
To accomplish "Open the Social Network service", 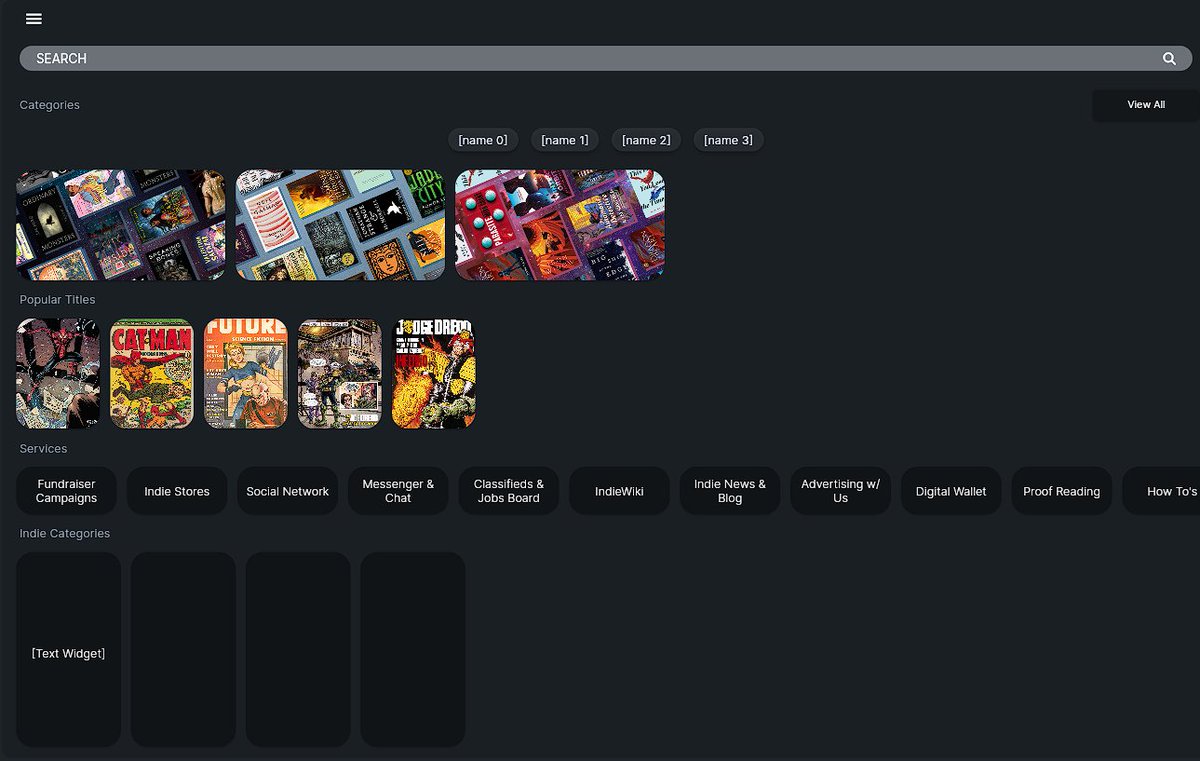I will click(x=287, y=490).
